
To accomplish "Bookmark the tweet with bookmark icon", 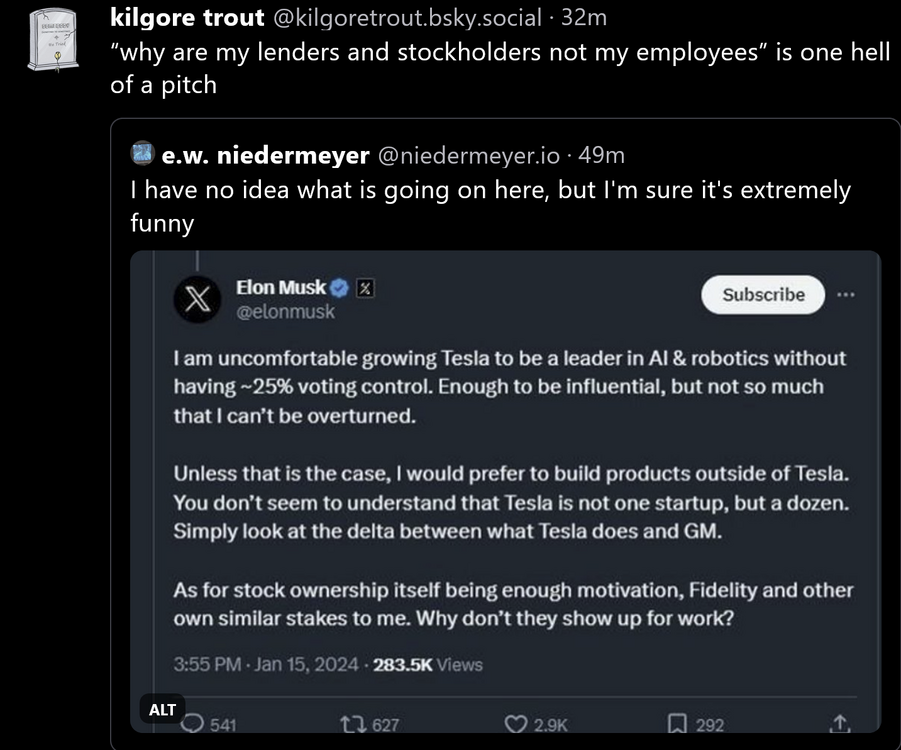I will pos(677,724).
